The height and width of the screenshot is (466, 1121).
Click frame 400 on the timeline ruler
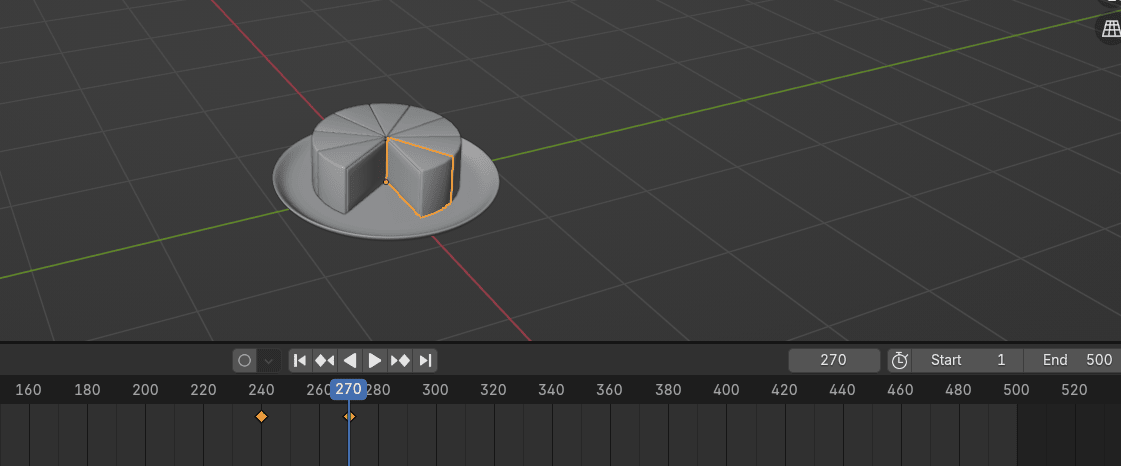(726, 389)
